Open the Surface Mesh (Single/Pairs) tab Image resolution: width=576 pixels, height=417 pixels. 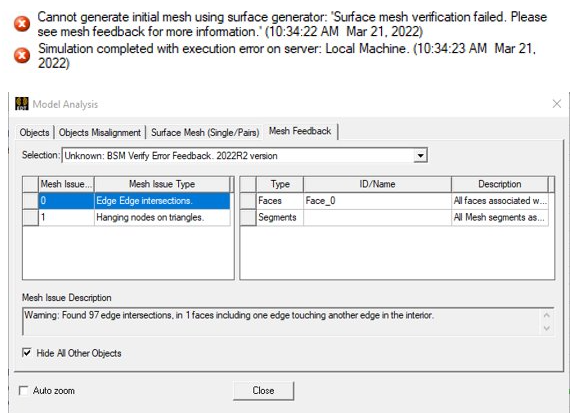(205, 133)
